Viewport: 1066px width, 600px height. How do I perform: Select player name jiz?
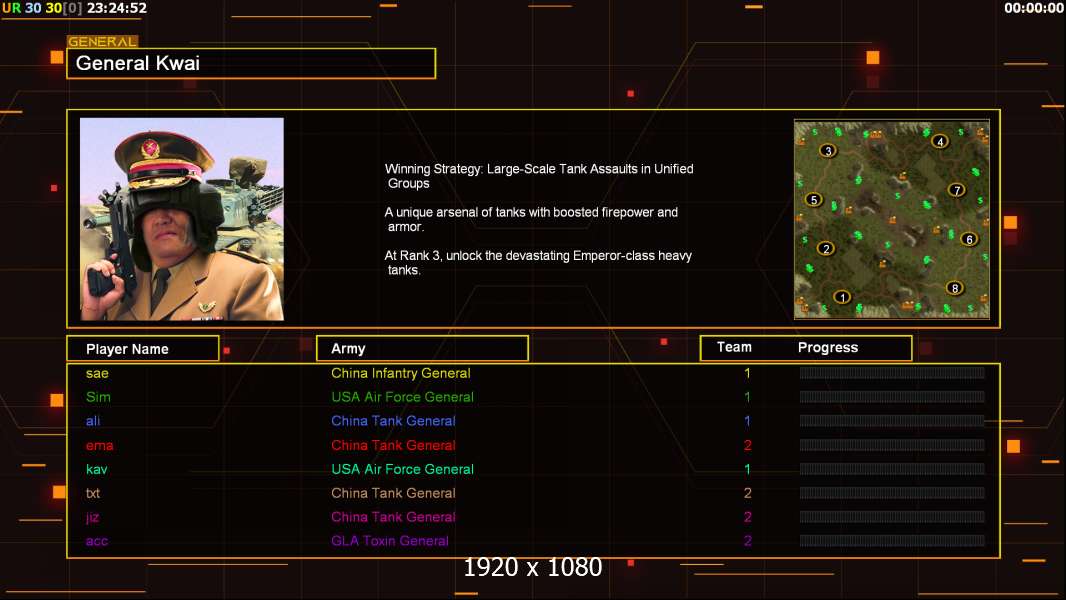coord(92,517)
